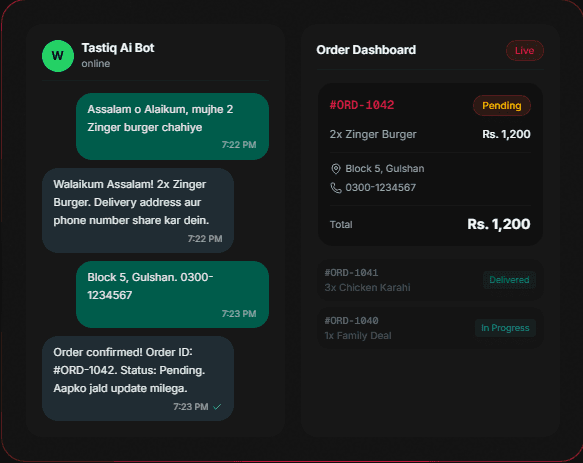Click the Order Dashboard heading
The image size is (583, 463).
366,50
